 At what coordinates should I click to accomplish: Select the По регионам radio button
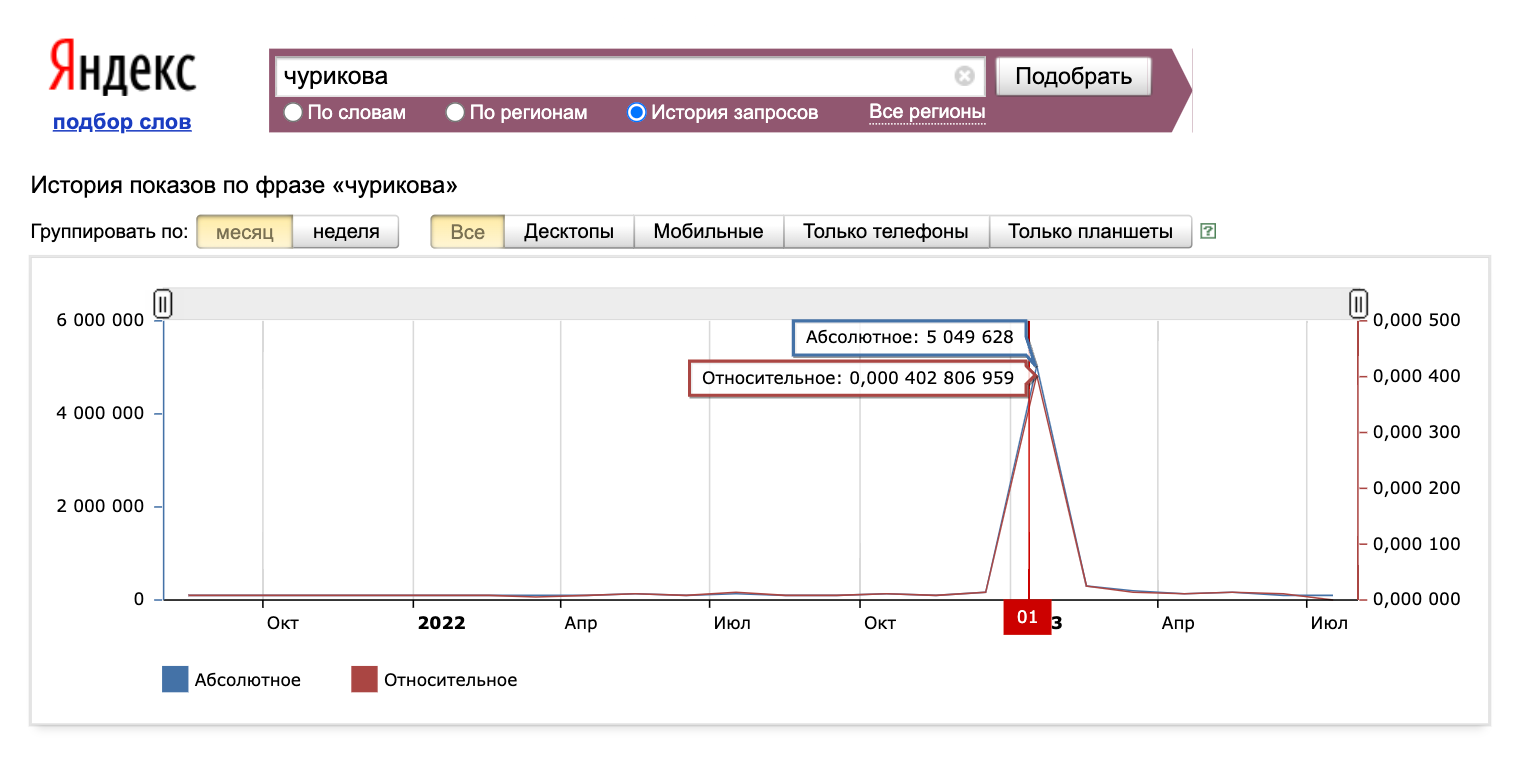tap(455, 113)
